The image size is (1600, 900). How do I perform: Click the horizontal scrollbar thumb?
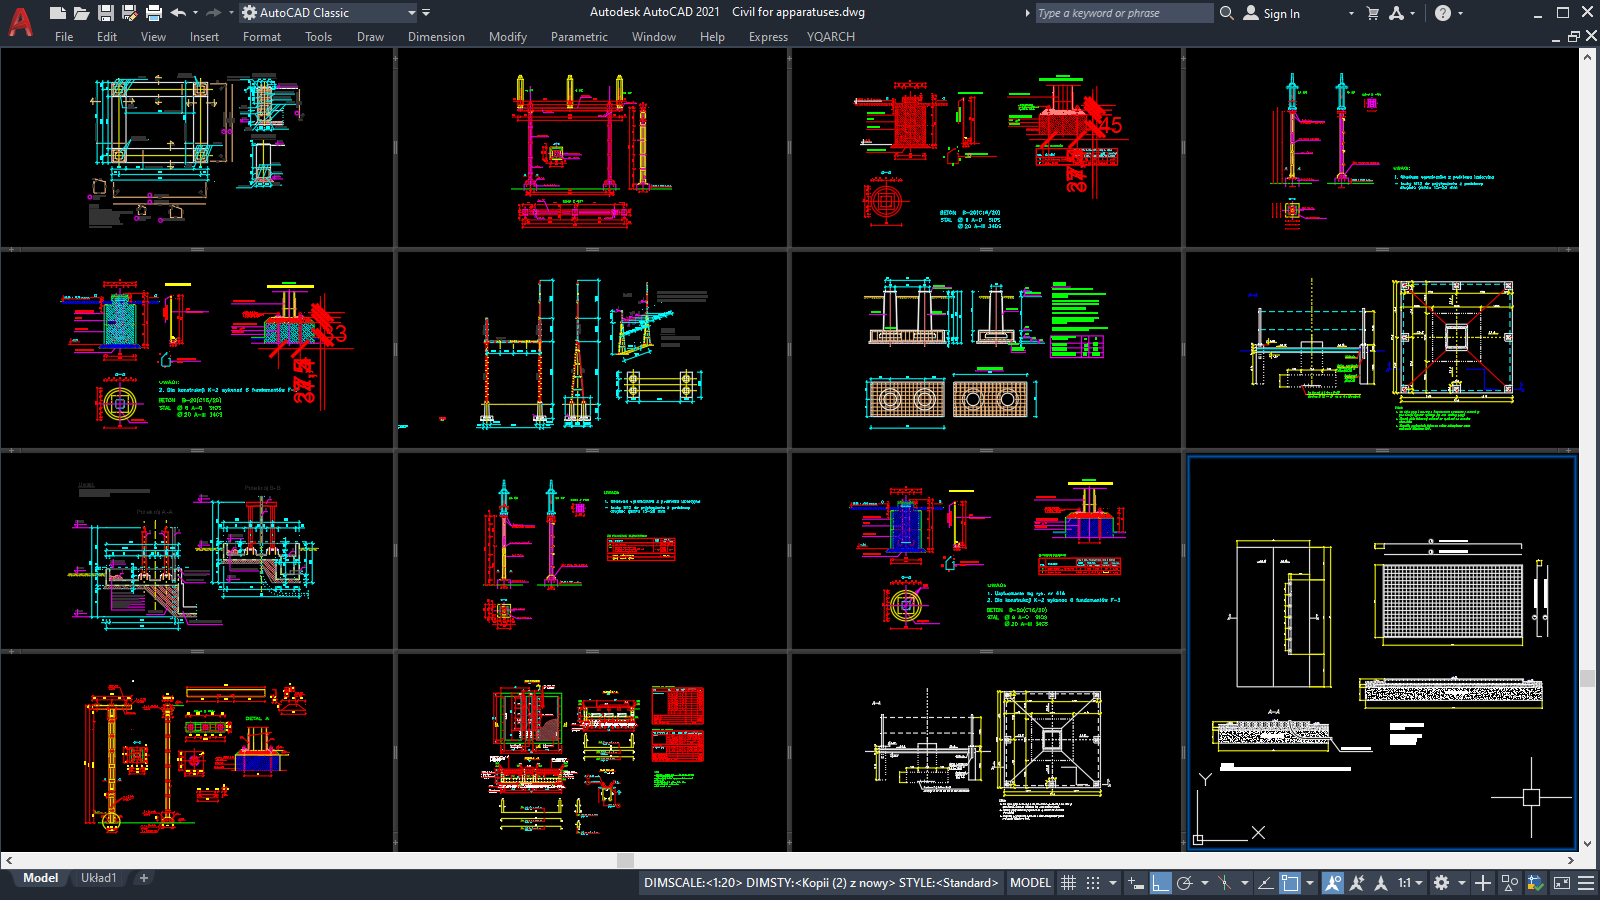click(625, 860)
